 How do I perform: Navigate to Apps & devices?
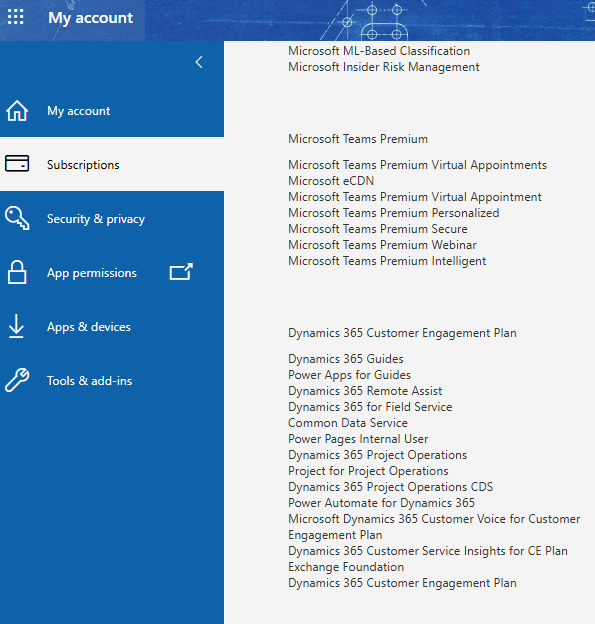[112, 327]
